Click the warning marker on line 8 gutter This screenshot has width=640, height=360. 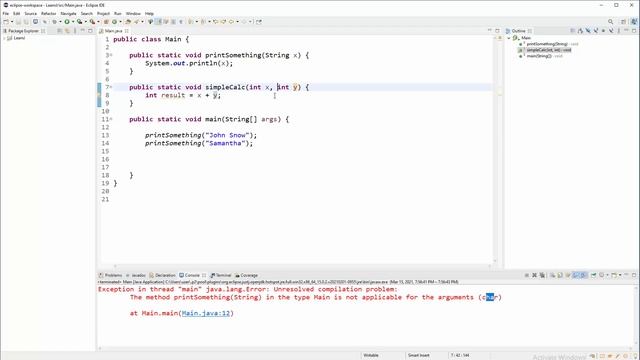click(99, 95)
